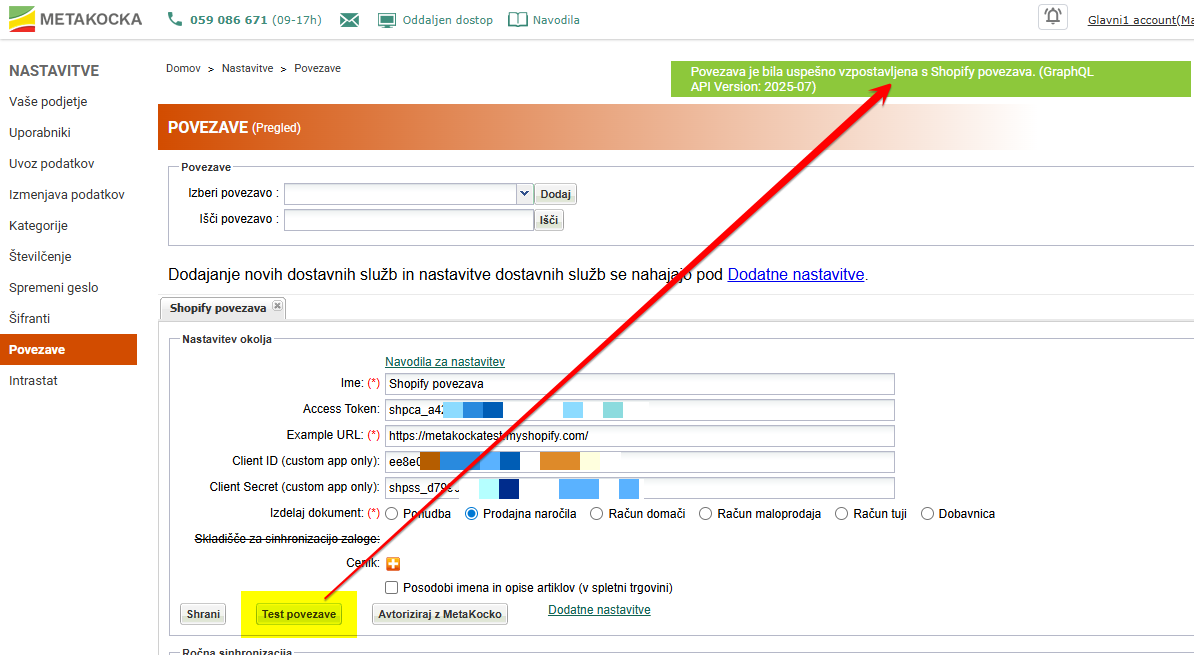Select Povezave in the sidebar
Viewport: 1194px width, 655px height.
click(69, 350)
